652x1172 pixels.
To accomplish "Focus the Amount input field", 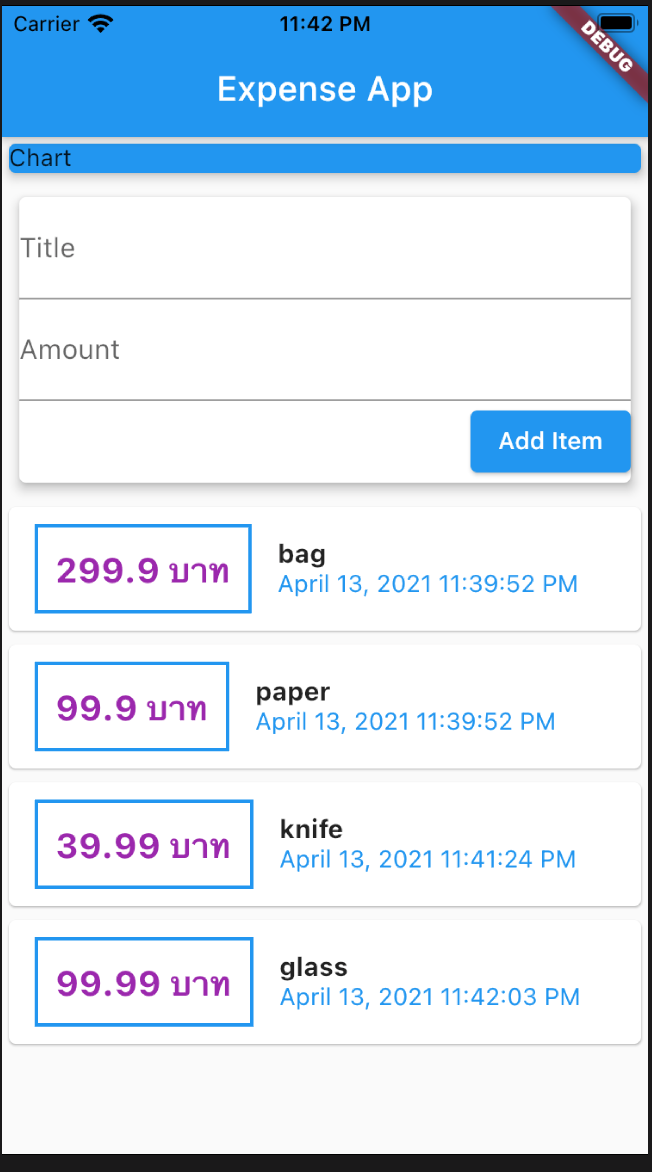I will [x=325, y=351].
